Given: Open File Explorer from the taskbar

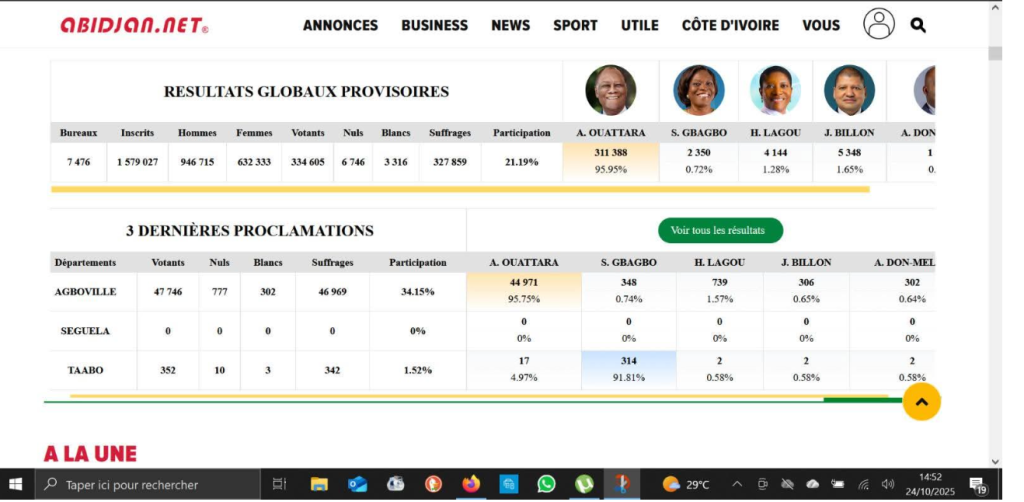Looking at the screenshot, I should [319, 484].
